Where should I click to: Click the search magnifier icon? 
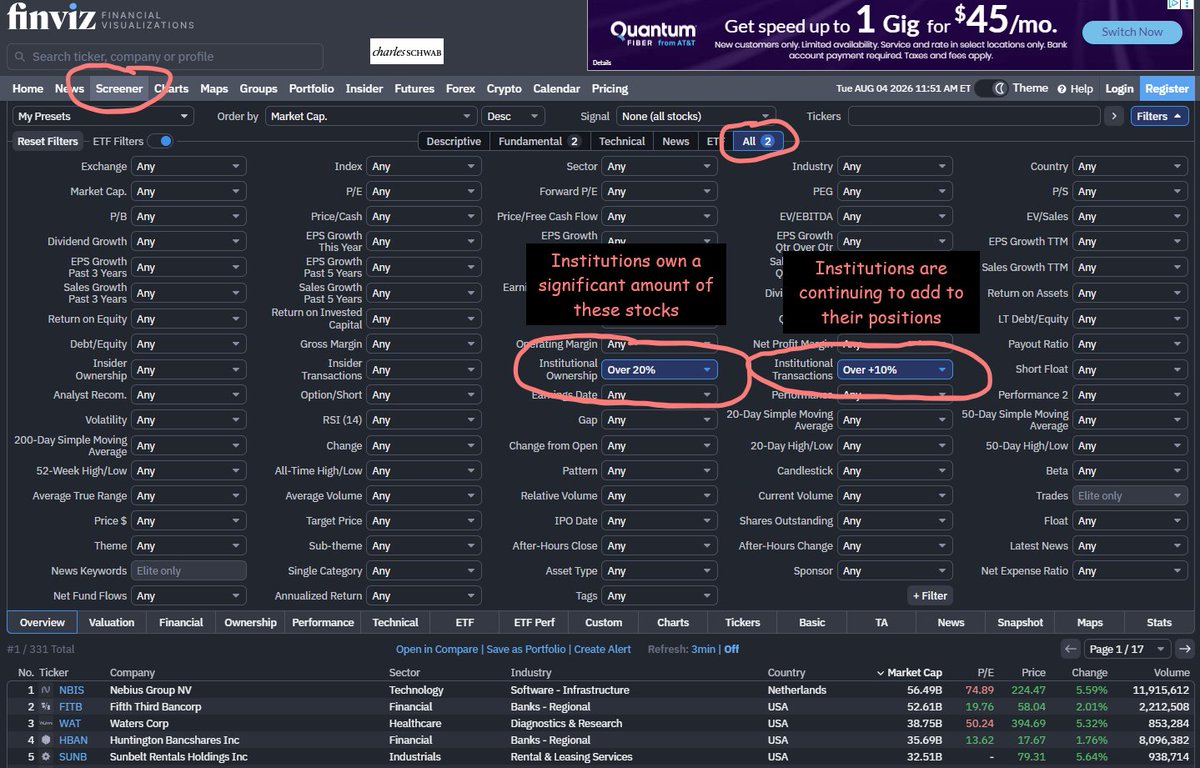20,57
